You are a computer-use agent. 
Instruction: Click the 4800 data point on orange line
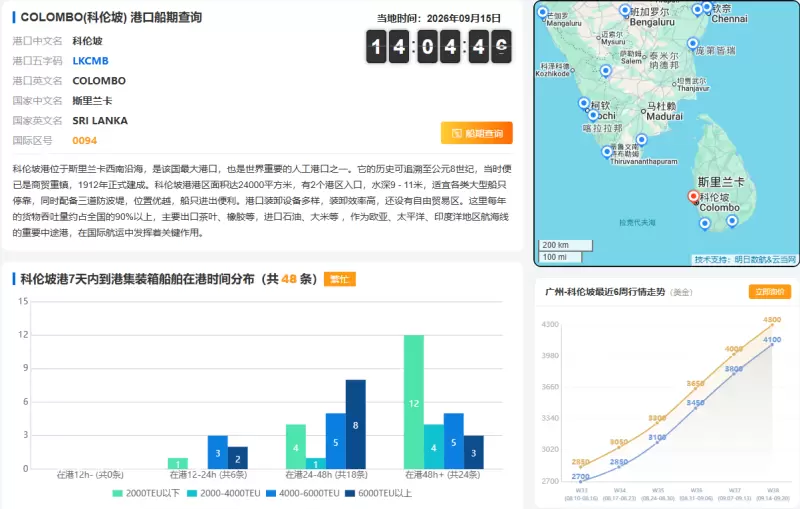[772, 325]
